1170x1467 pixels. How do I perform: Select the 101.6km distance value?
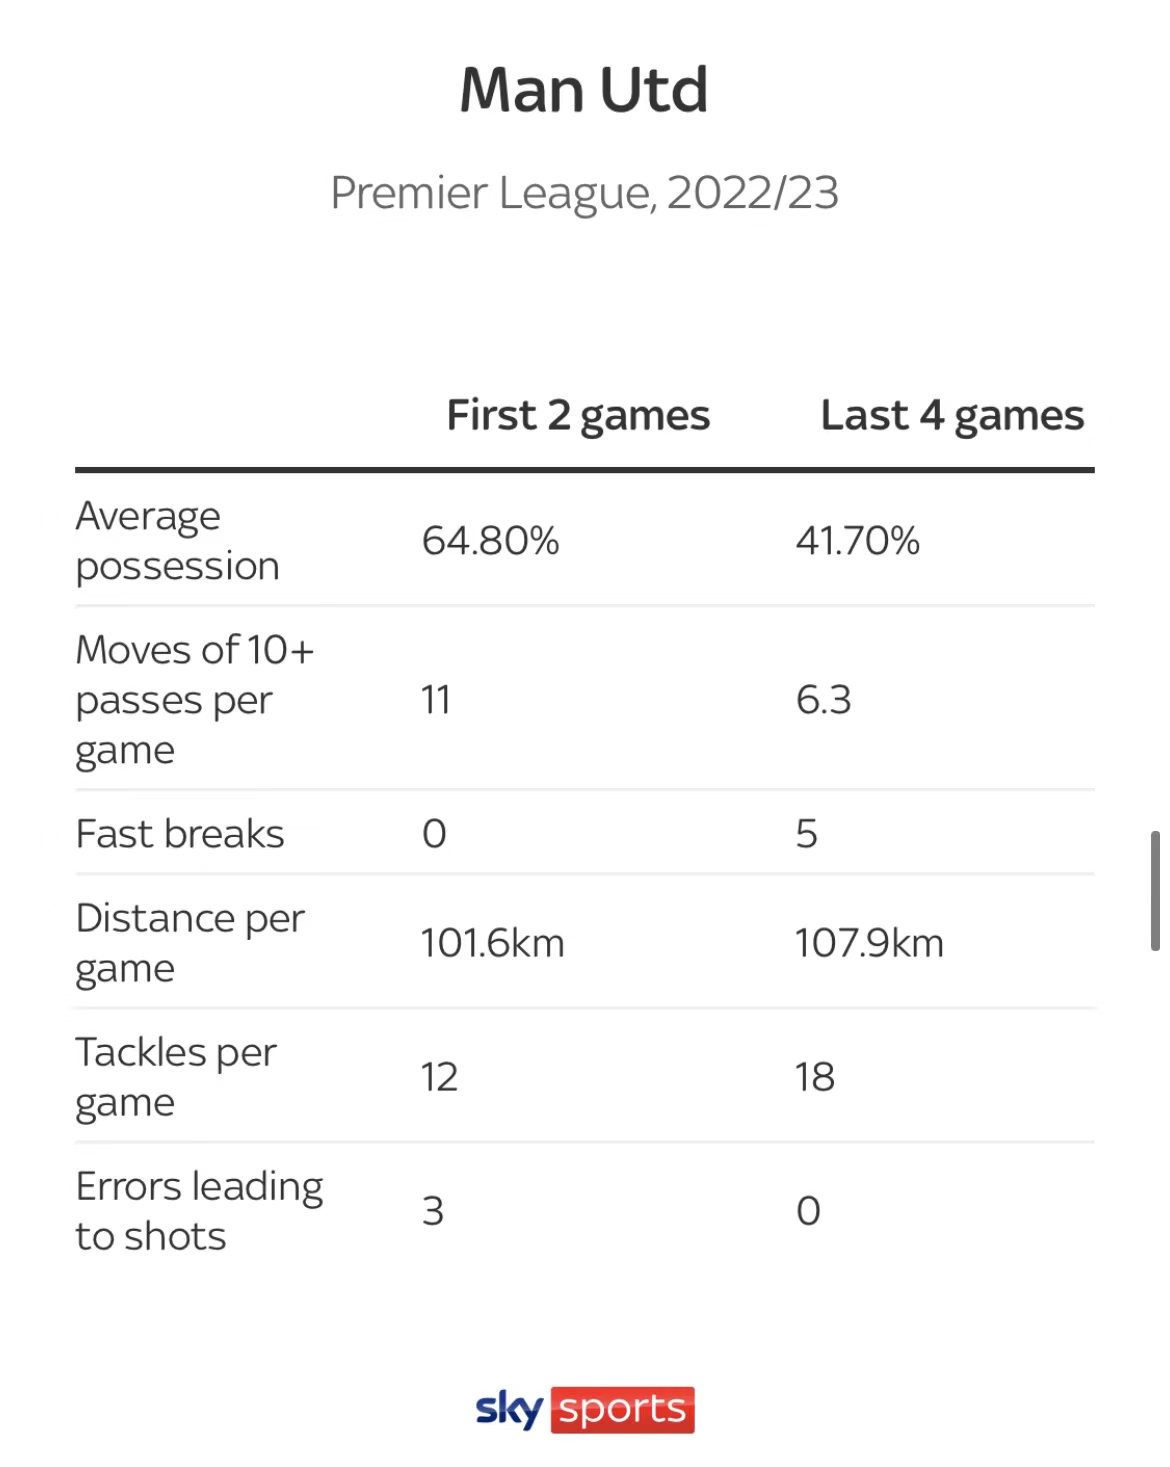[492, 943]
